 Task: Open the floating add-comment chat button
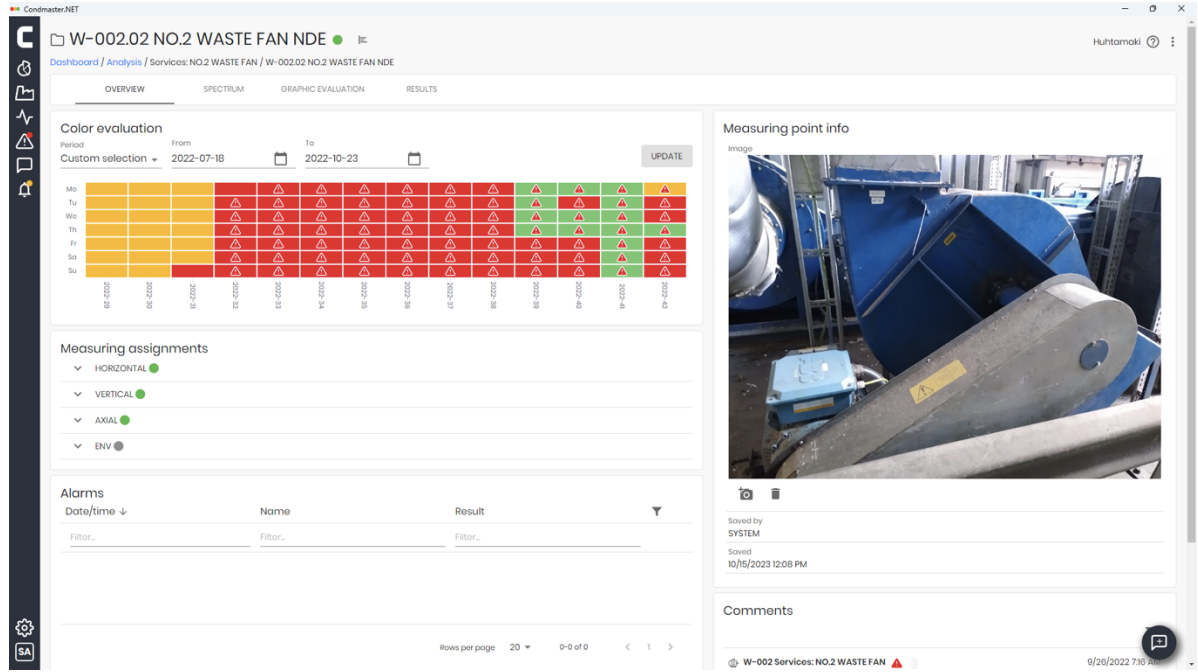pyautogui.click(x=1158, y=641)
